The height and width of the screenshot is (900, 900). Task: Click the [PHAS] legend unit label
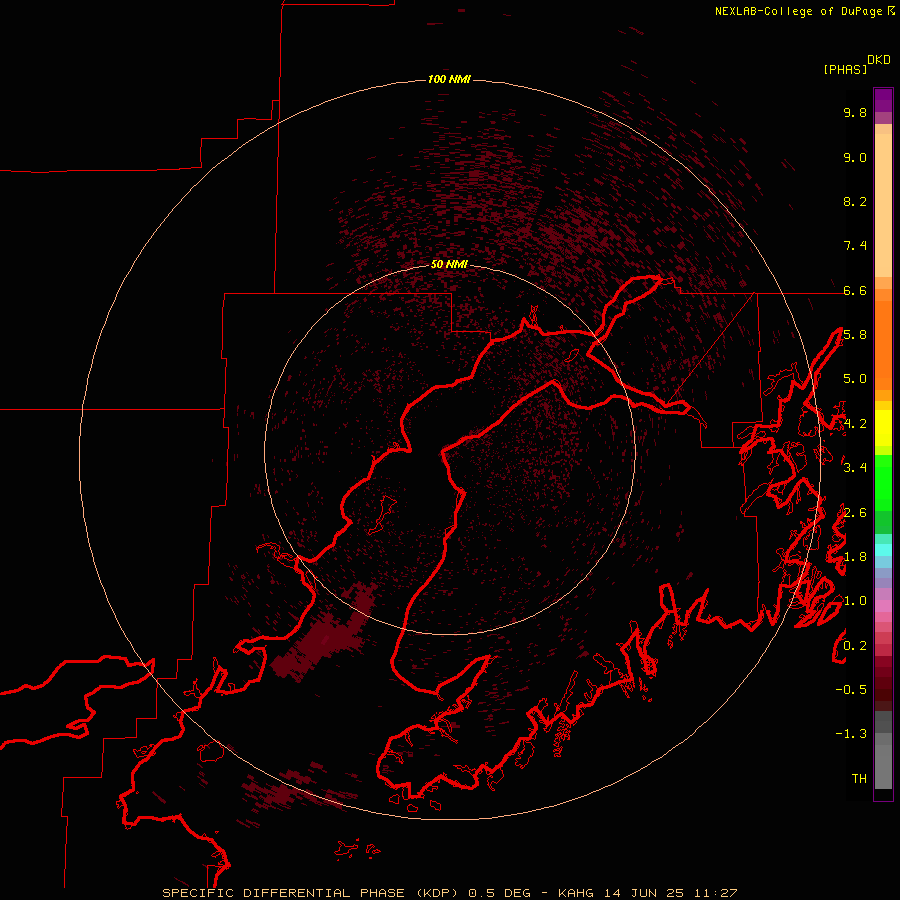click(845, 70)
